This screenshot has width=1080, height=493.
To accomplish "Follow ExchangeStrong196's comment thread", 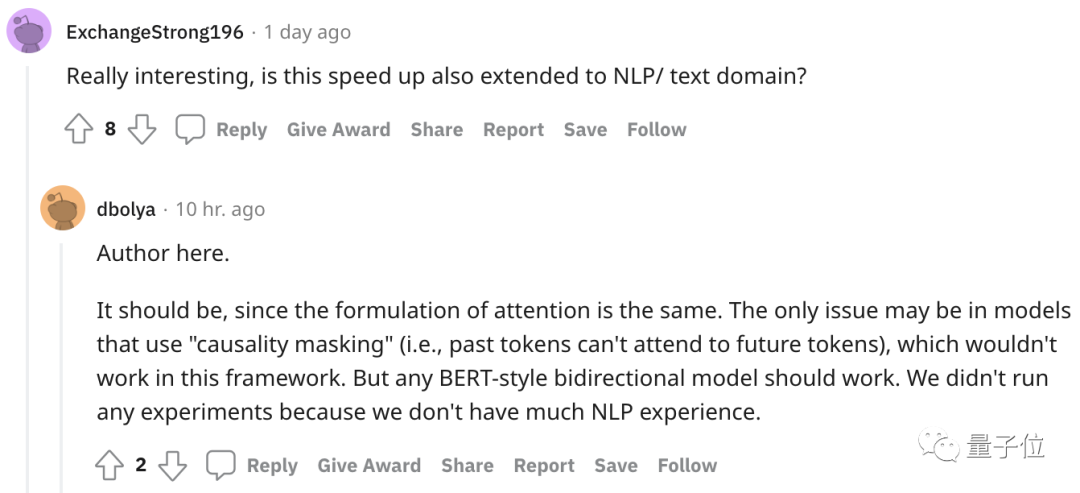I will [x=656, y=130].
